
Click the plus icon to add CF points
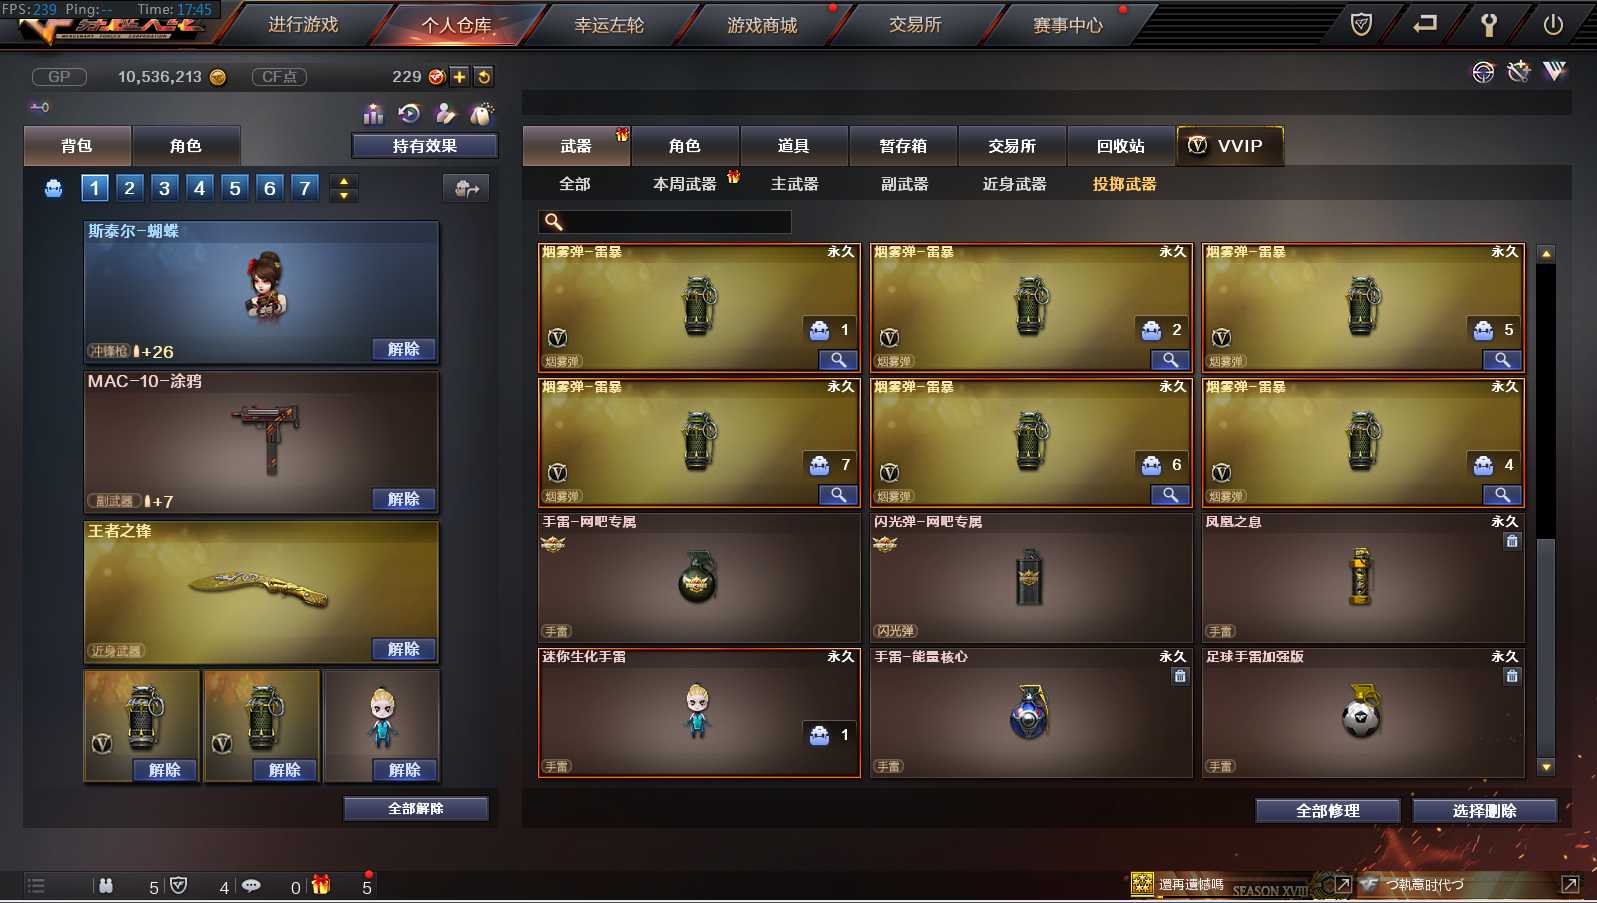point(459,76)
